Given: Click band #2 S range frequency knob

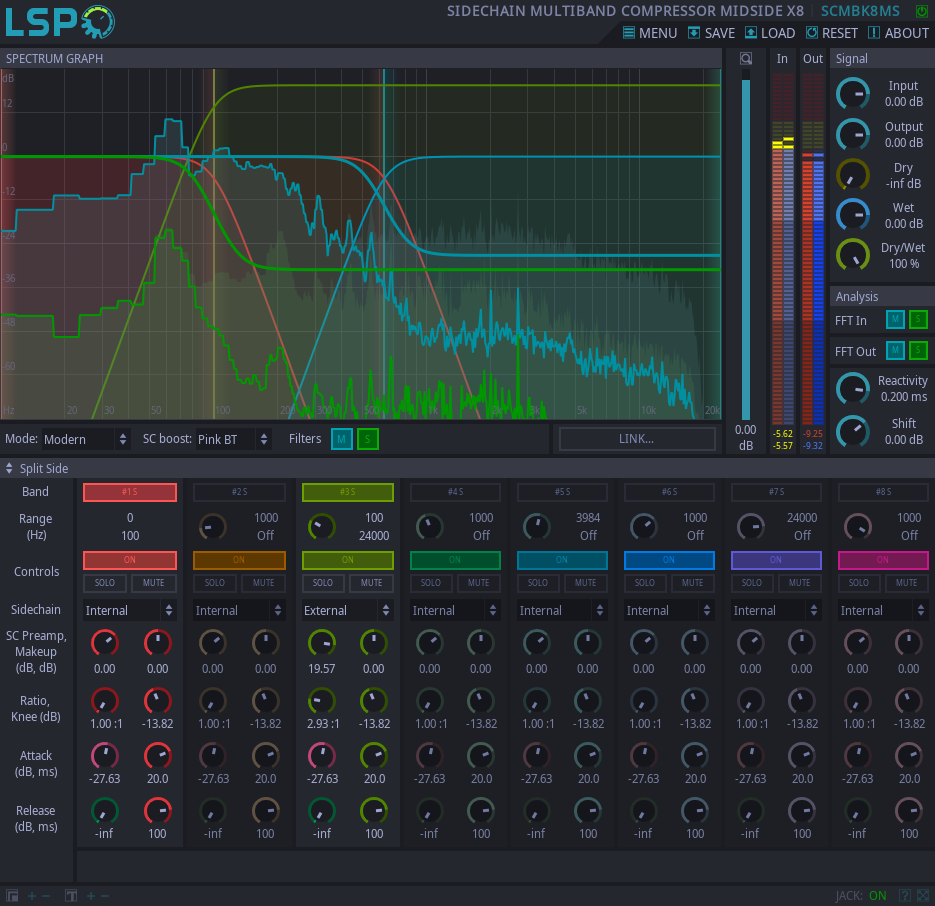Looking at the screenshot, I should pyautogui.click(x=212, y=527).
